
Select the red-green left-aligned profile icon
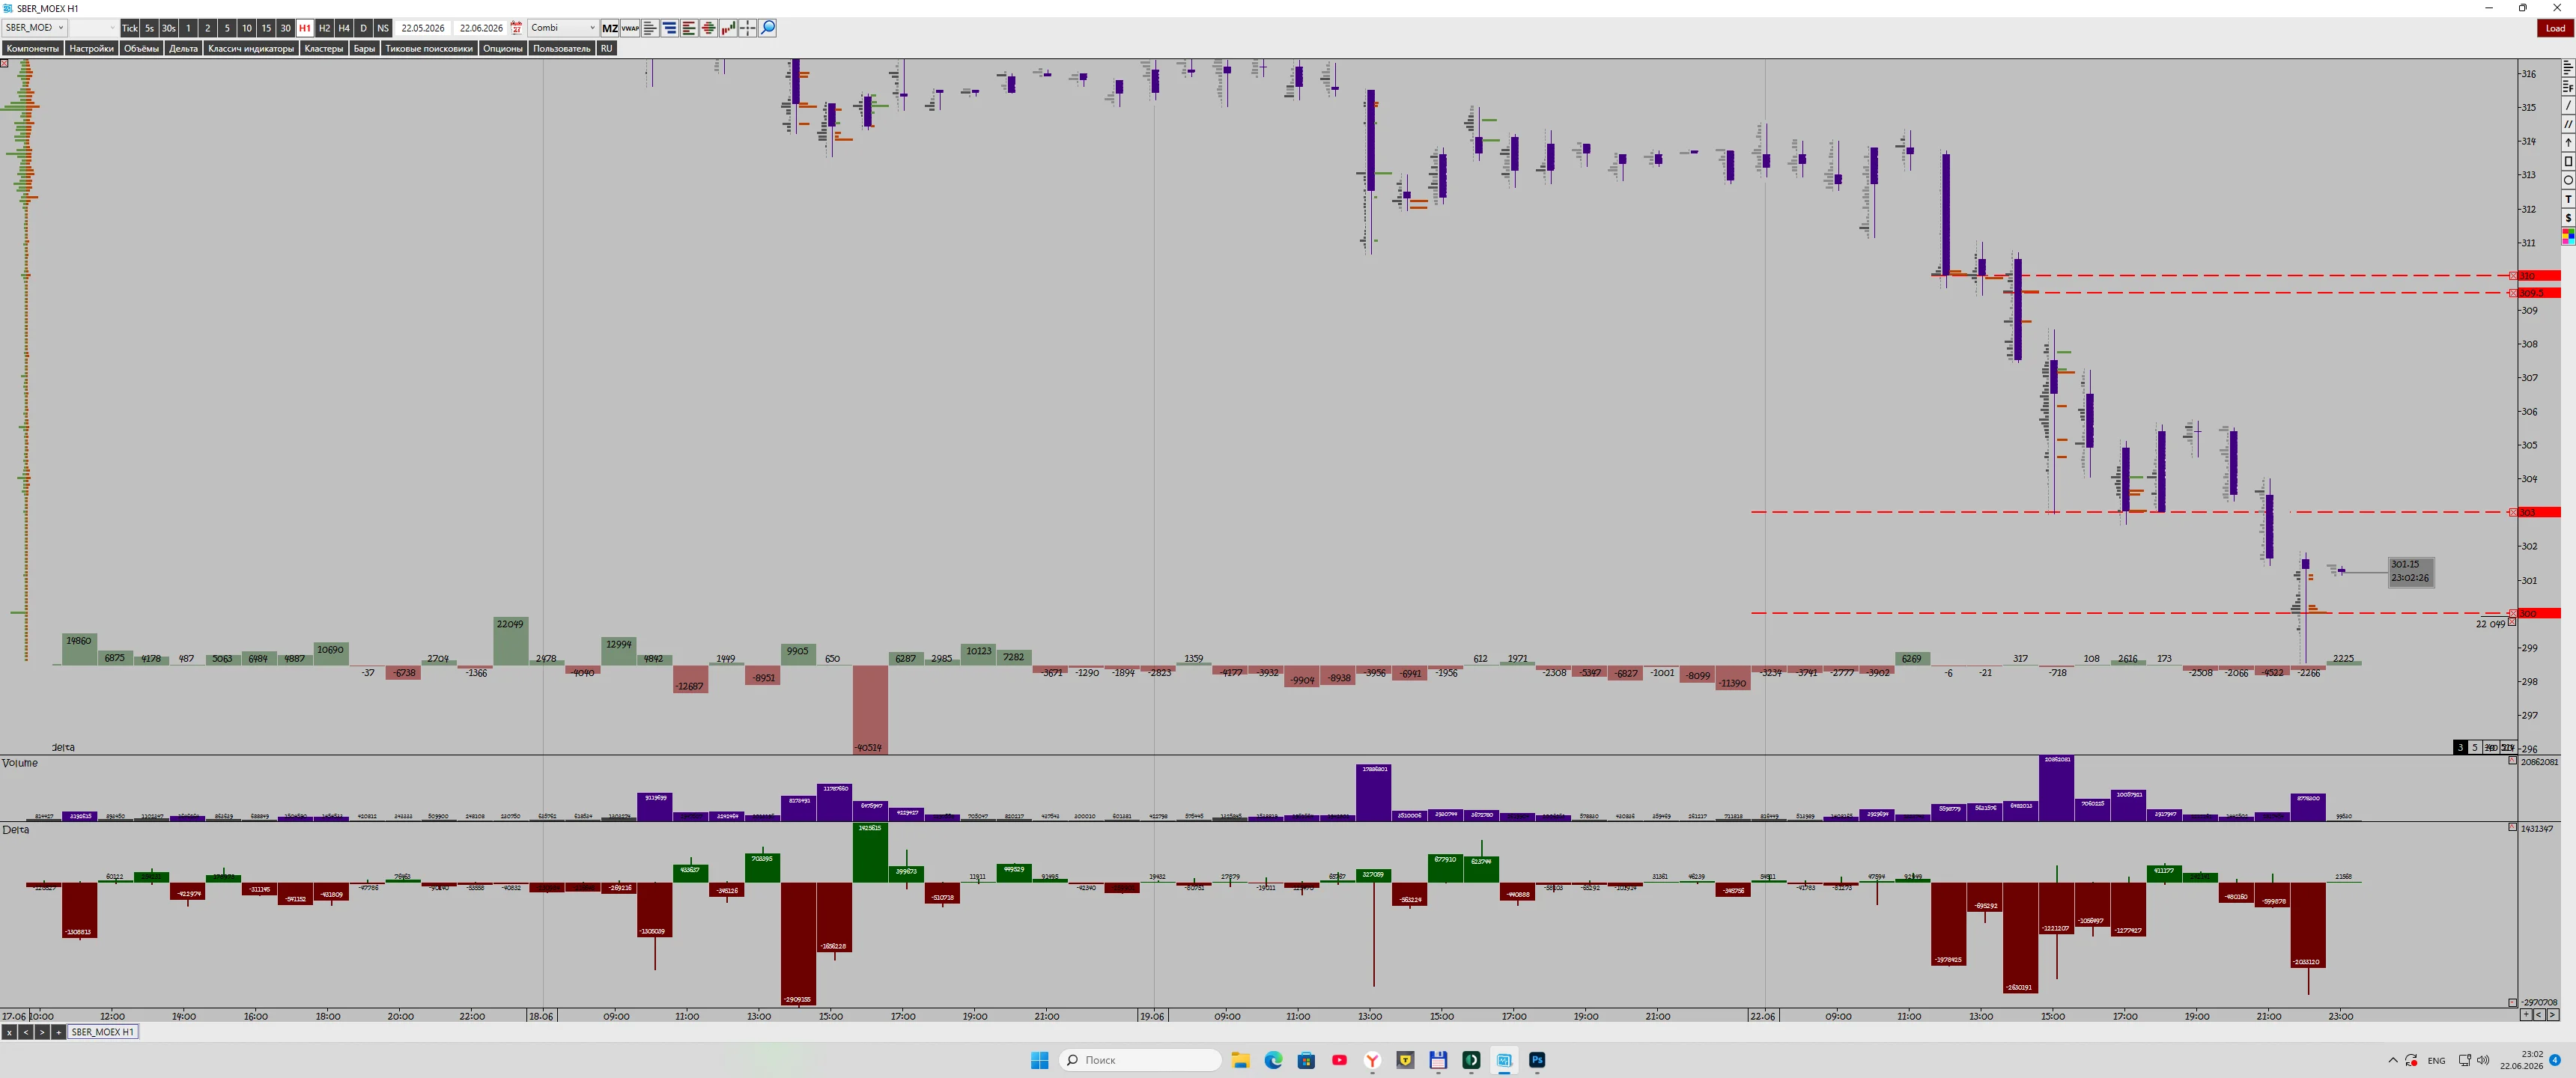689,28
